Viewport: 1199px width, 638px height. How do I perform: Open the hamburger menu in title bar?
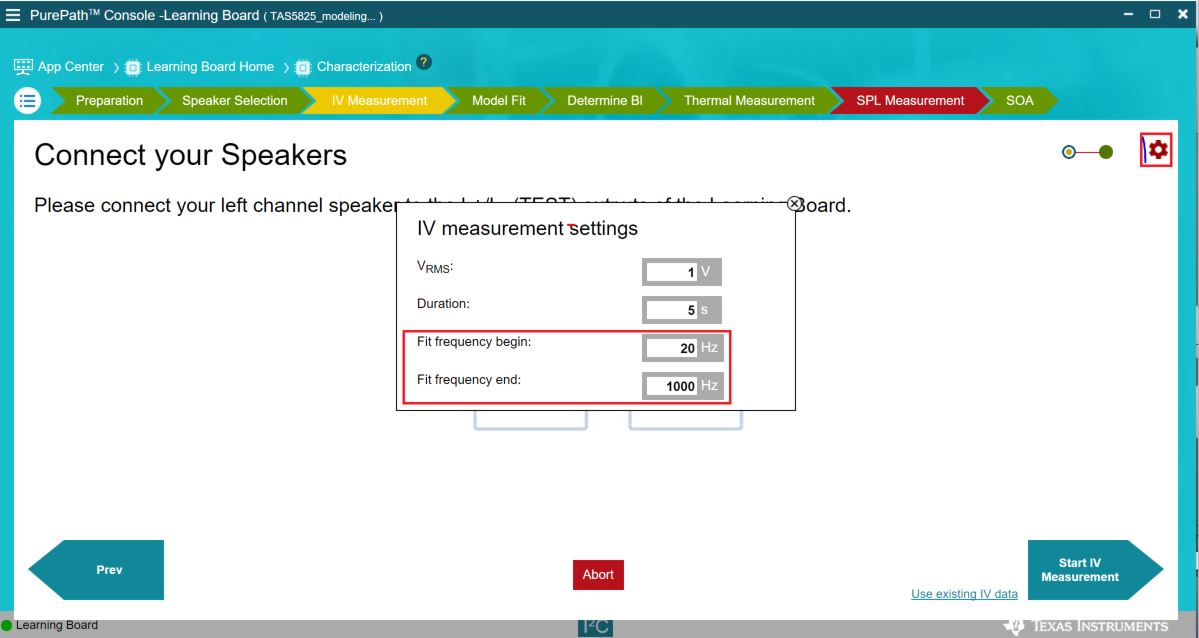(x=13, y=15)
